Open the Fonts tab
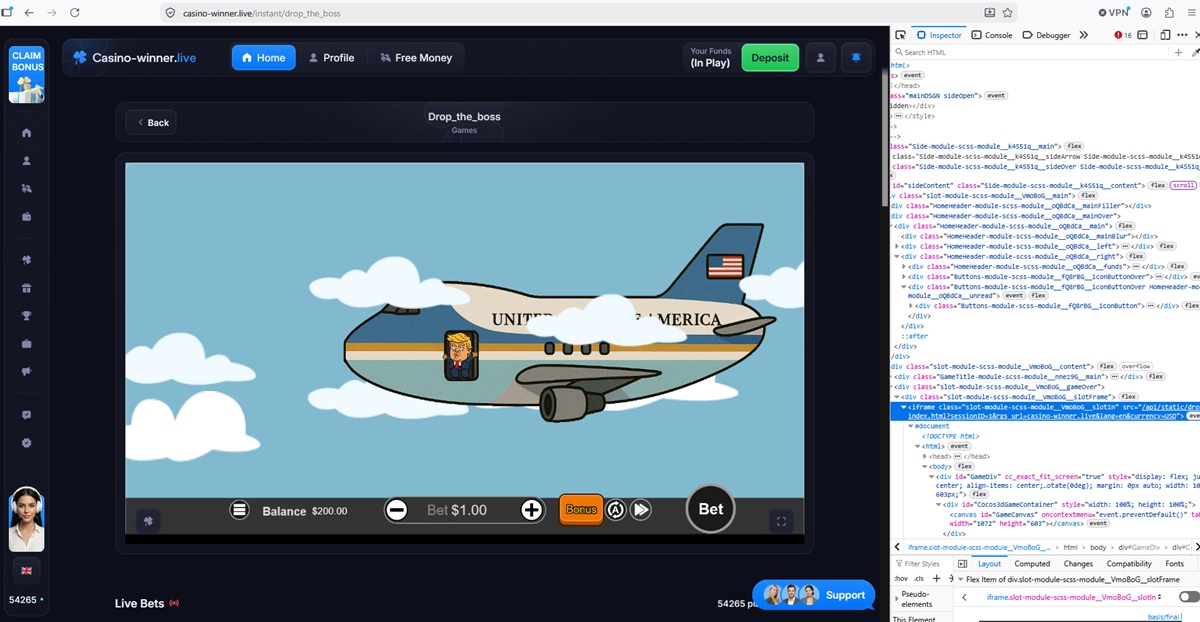This screenshot has width=1200, height=622. coord(1174,564)
